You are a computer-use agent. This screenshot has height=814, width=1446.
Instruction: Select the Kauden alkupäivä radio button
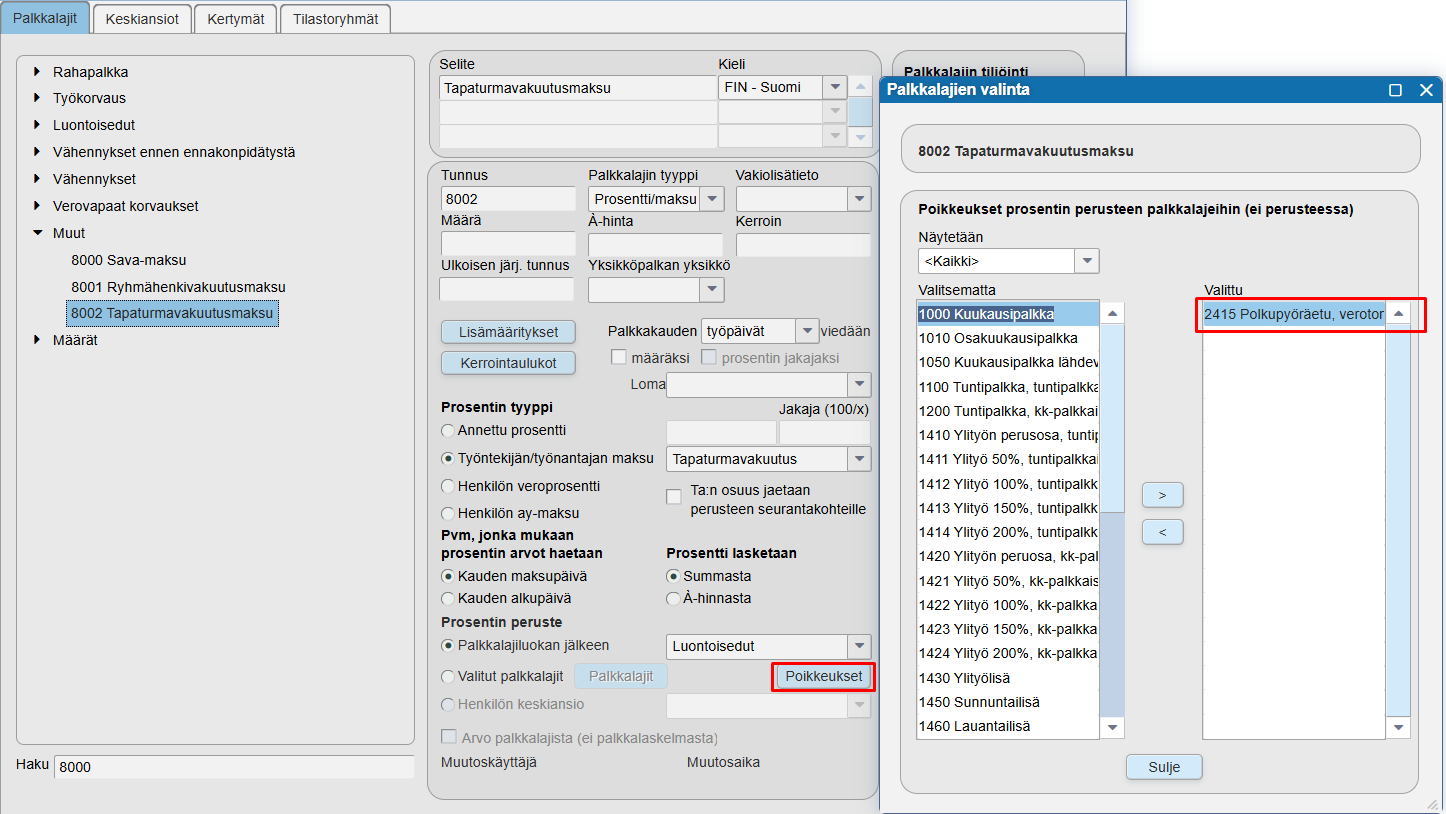click(448, 599)
